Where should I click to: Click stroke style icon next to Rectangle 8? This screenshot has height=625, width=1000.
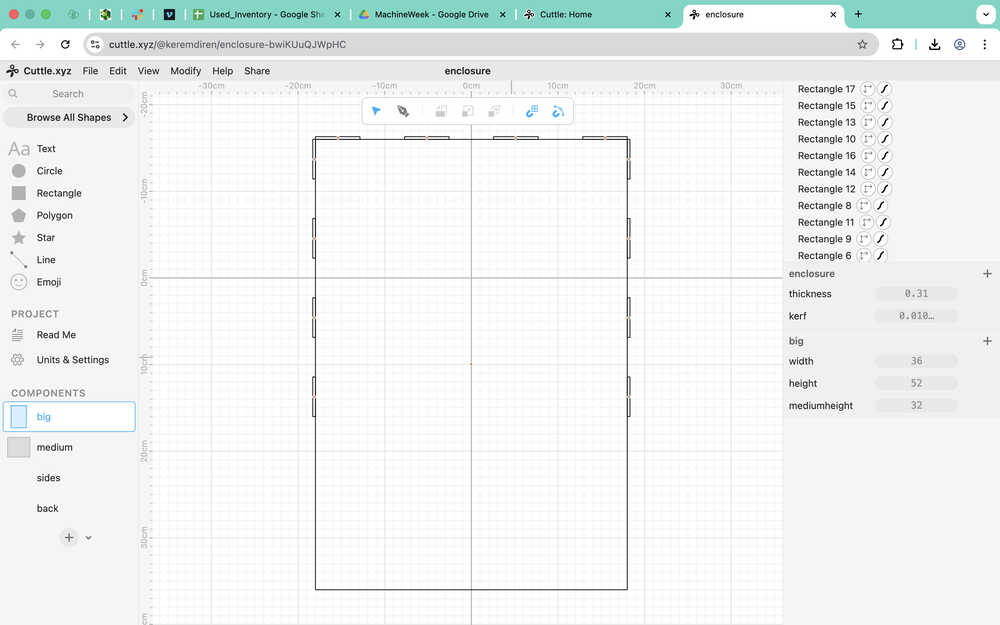click(881, 205)
